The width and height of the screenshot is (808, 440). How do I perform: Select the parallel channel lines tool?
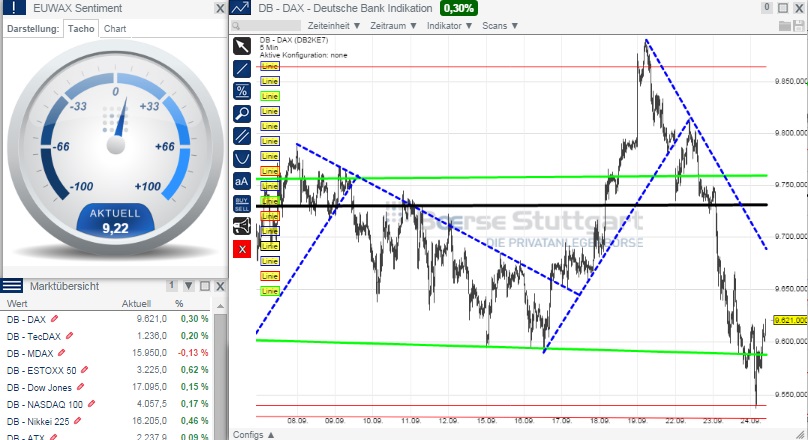(x=242, y=136)
